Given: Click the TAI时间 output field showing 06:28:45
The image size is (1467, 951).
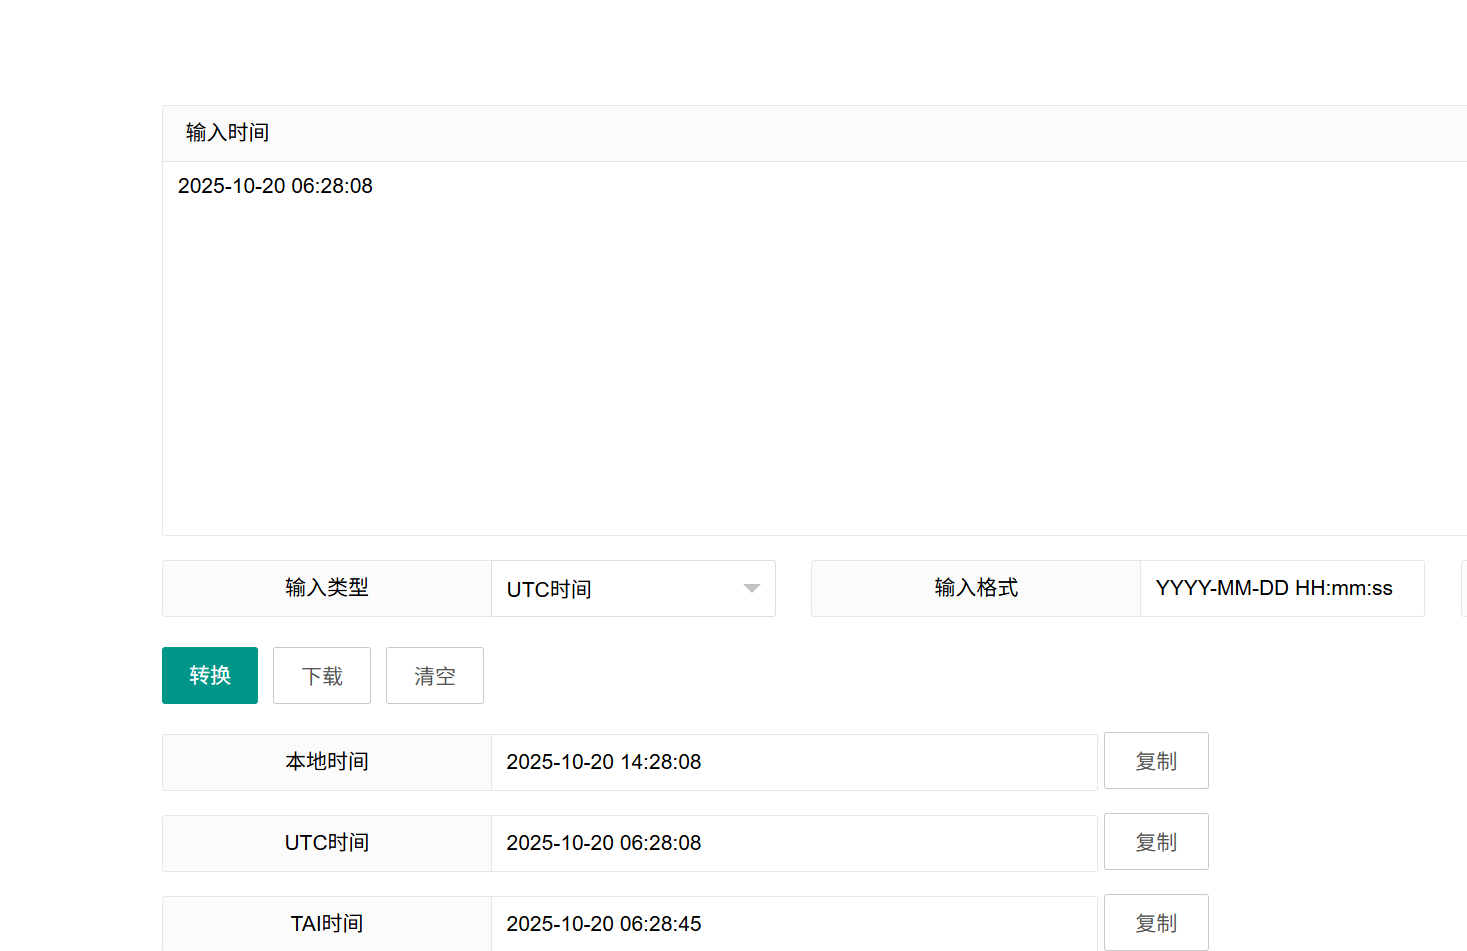Looking at the screenshot, I should click(x=794, y=924).
